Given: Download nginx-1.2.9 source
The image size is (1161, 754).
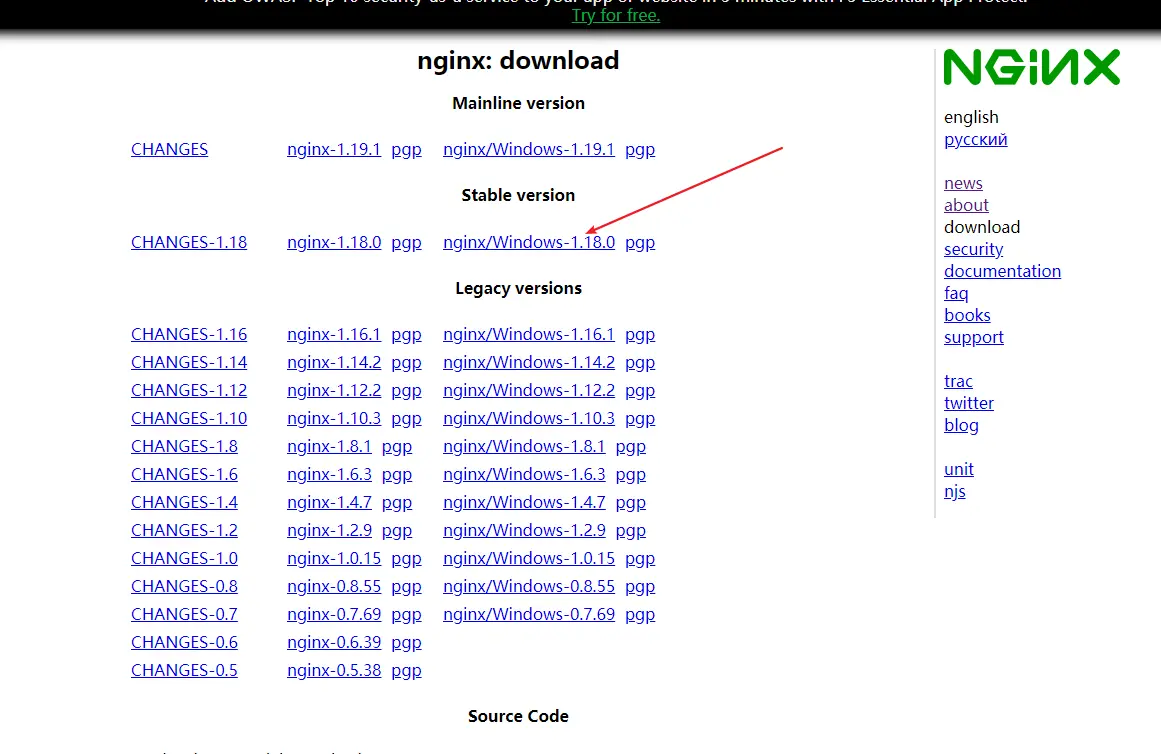Looking at the screenshot, I should point(329,530).
